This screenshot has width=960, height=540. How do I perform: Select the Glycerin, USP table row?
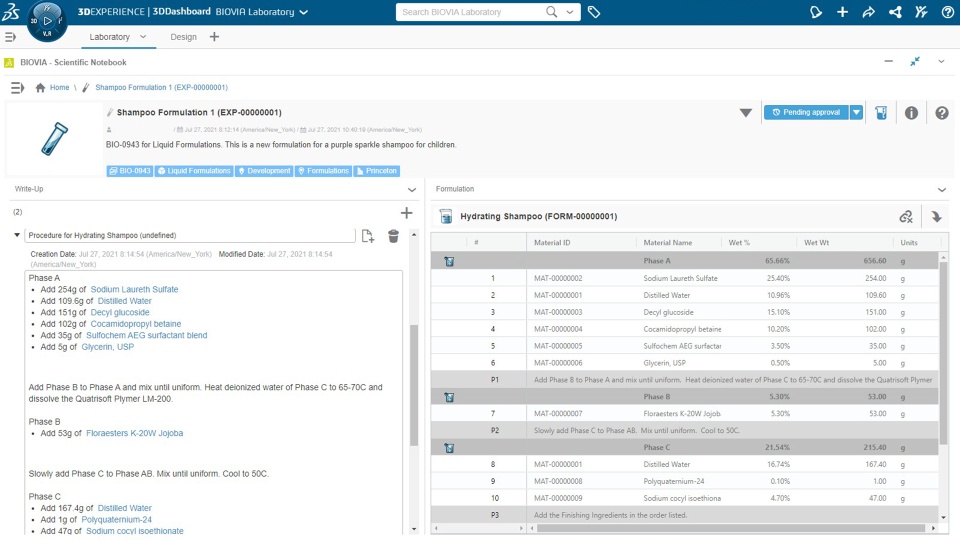pyautogui.click(x=684, y=363)
